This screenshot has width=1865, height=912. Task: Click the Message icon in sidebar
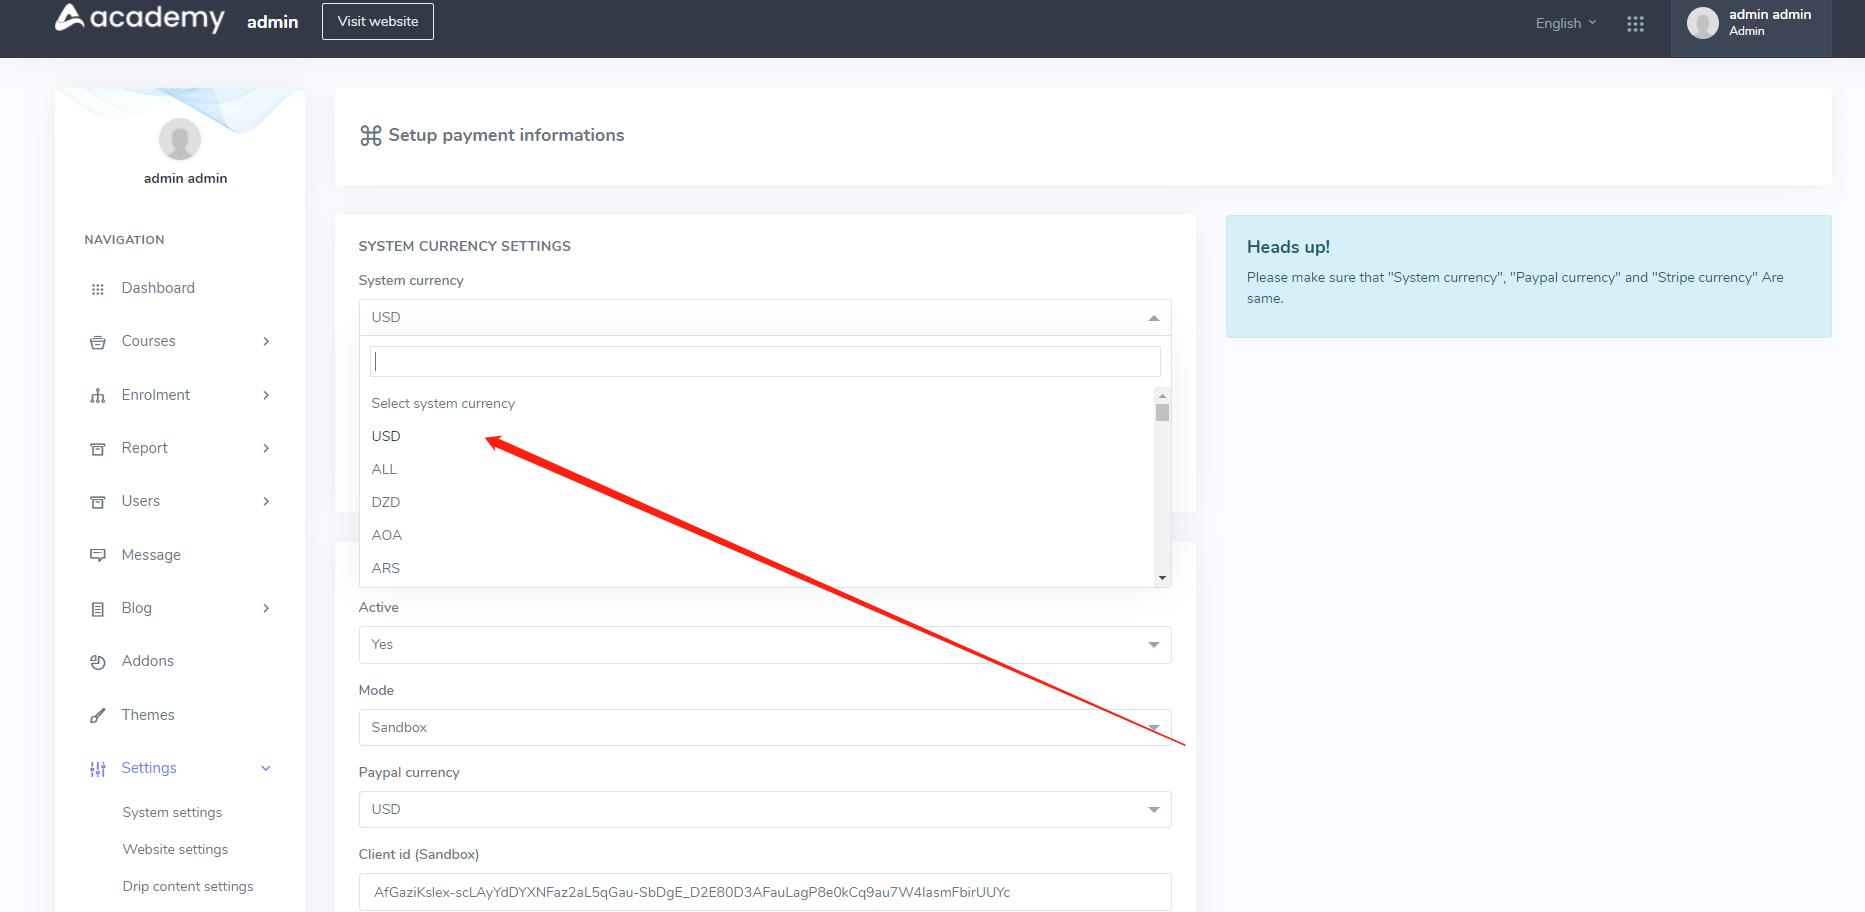point(97,555)
